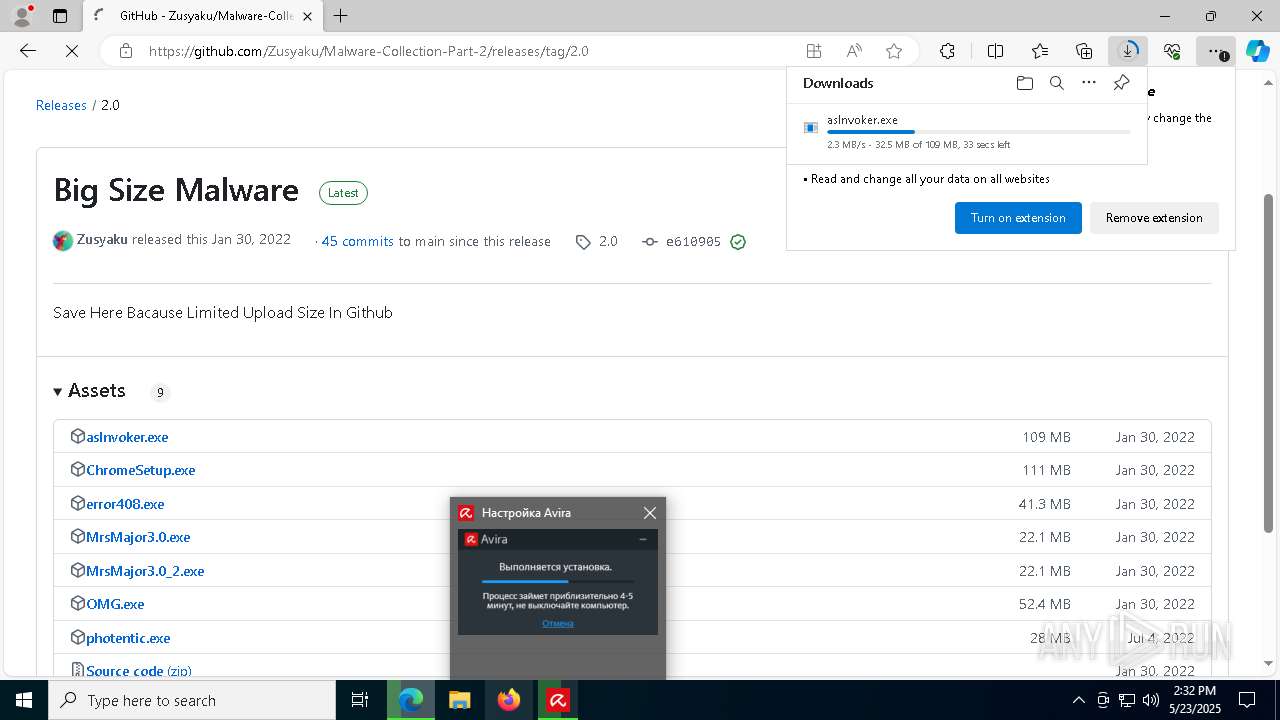Image resolution: width=1280 pixels, height=720 pixels.
Task: Click taskbar search box
Action: [x=192, y=700]
